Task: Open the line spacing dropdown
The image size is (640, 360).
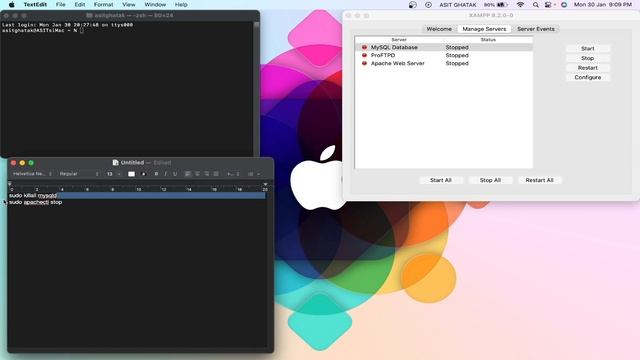Action: [x=233, y=174]
